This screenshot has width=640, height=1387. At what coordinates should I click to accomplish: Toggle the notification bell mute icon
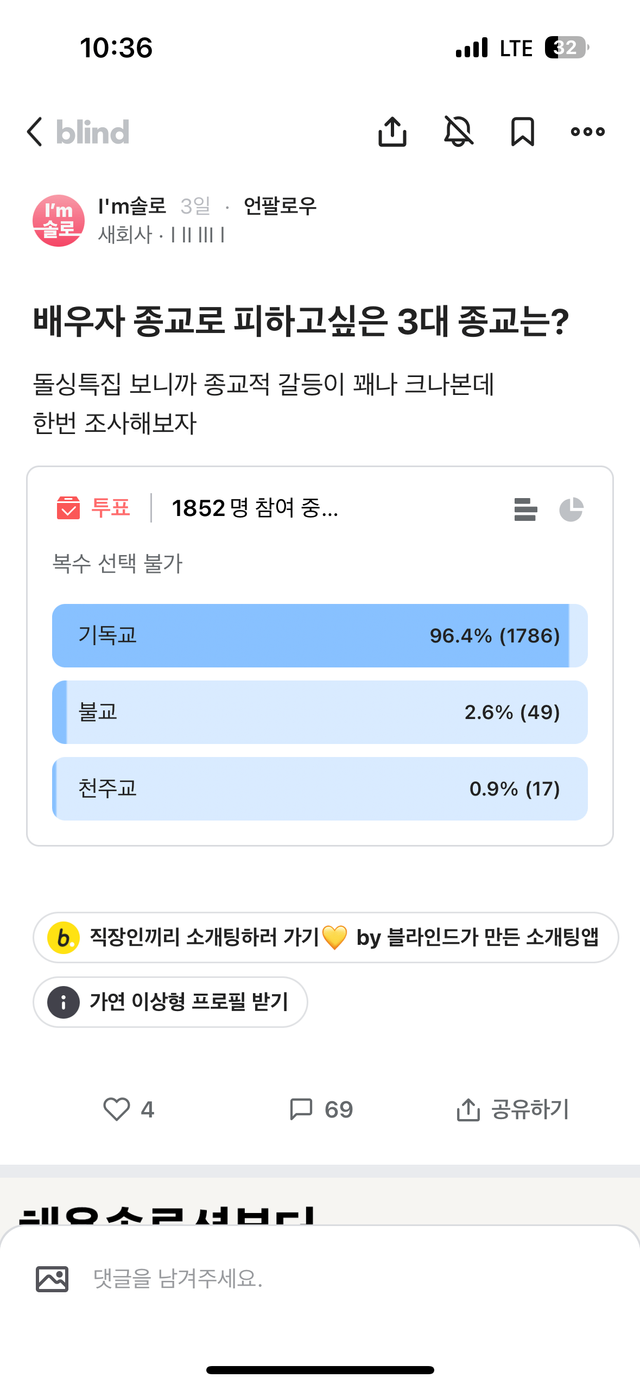pos(458,132)
